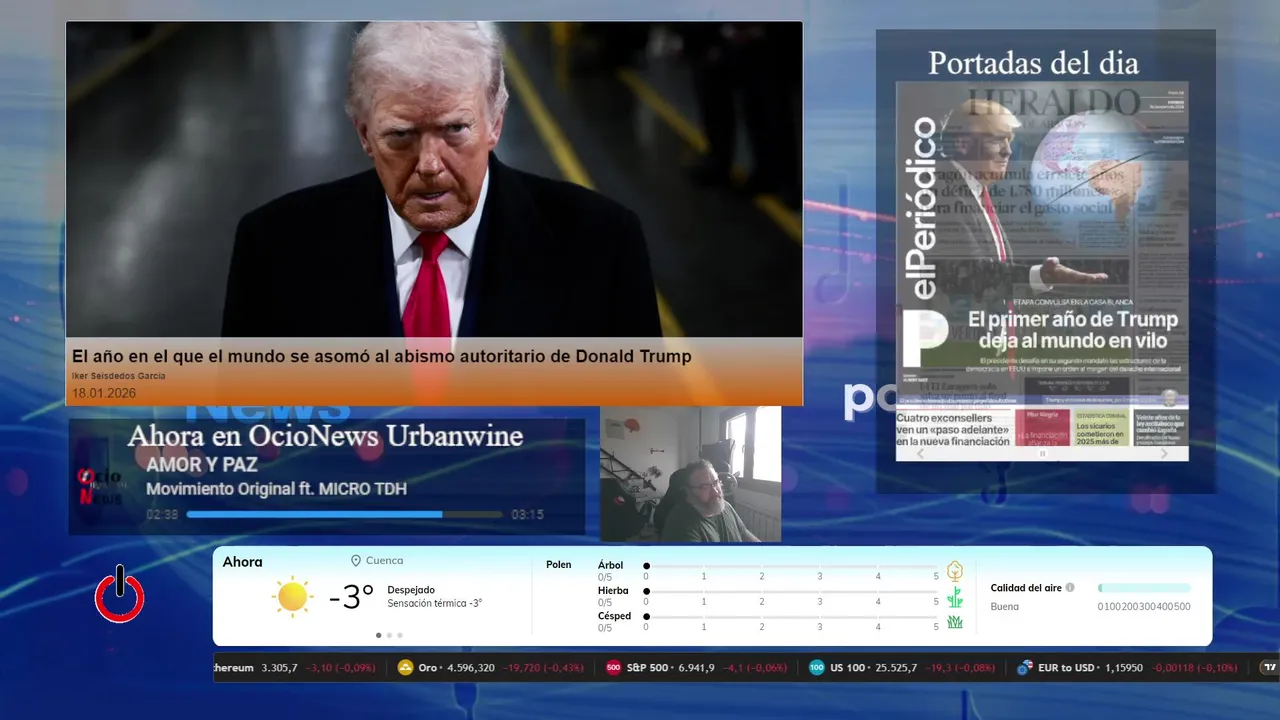Click elapsed time 02:38
The width and height of the screenshot is (1280, 720).
(162, 515)
